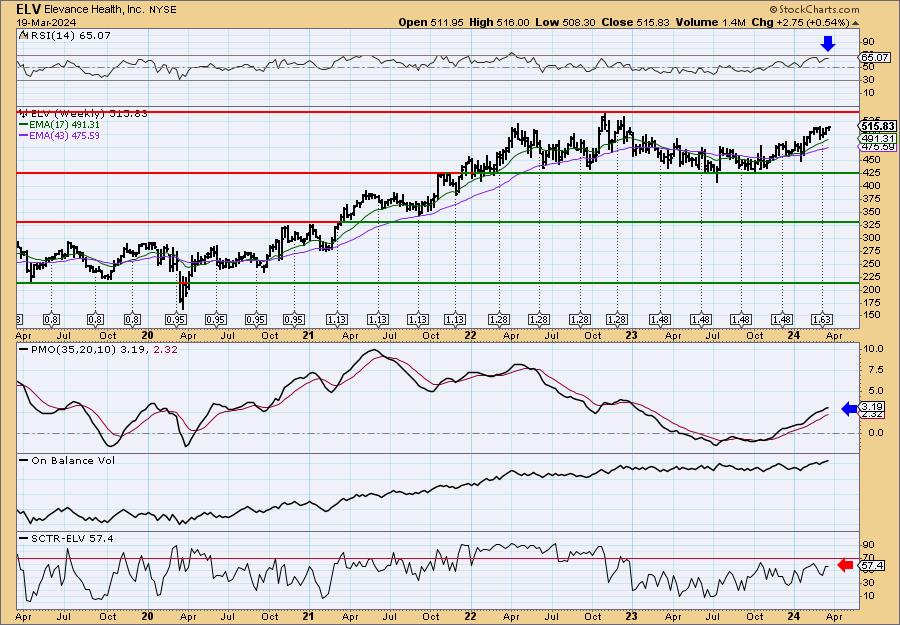This screenshot has height=625, width=900.
Task: Click the up triangle after the change percent
Action: [x=855, y=23]
